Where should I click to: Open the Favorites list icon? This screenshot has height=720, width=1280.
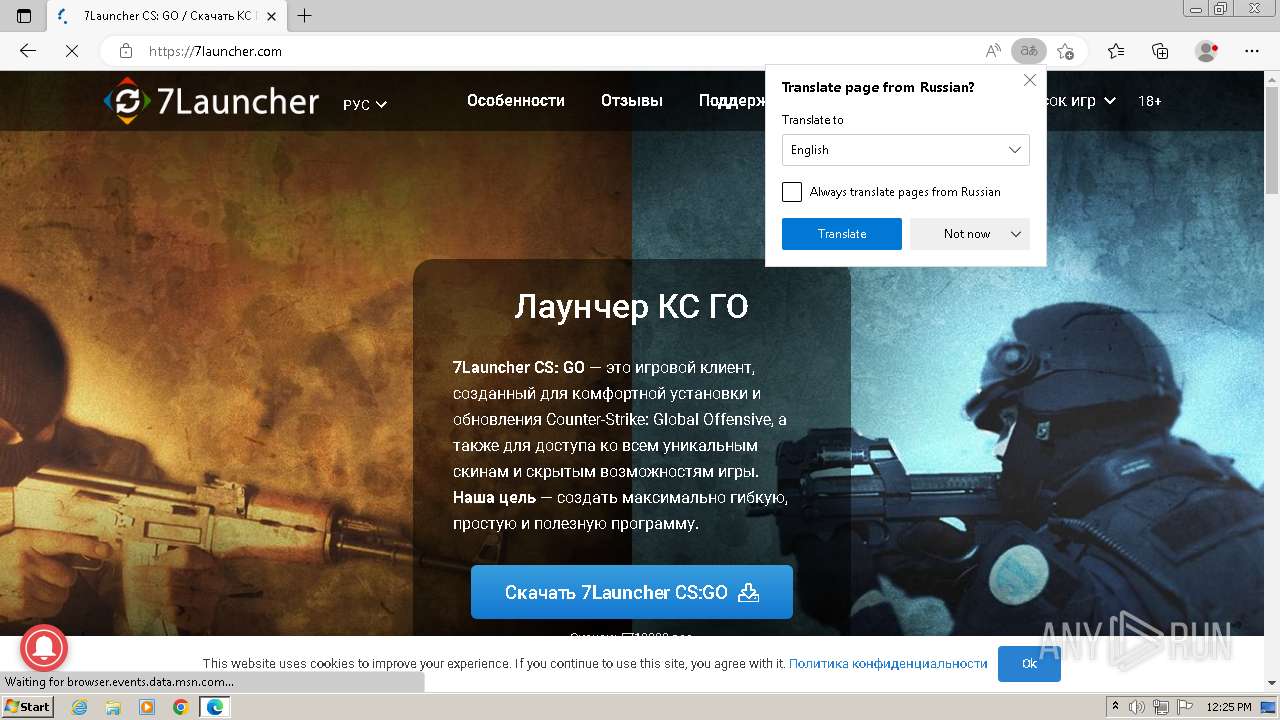pyautogui.click(x=1116, y=51)
